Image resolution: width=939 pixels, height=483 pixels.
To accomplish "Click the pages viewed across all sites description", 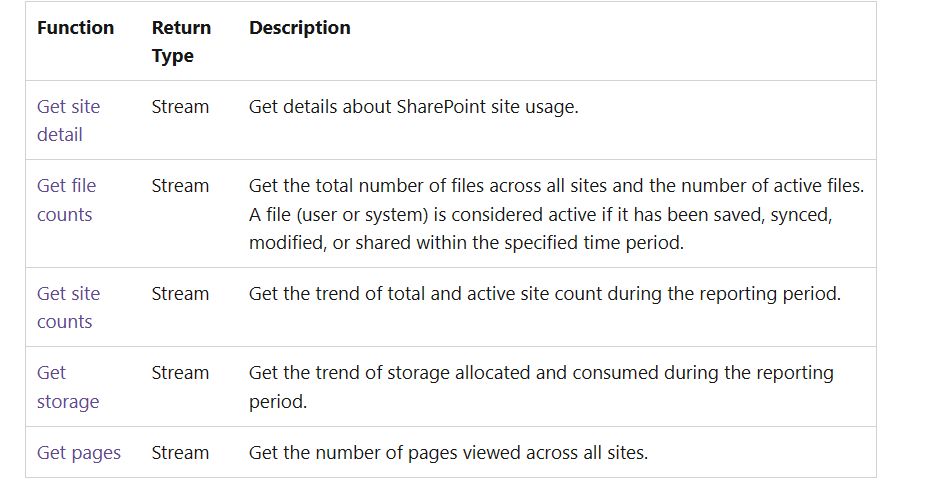I will point(448,452).
